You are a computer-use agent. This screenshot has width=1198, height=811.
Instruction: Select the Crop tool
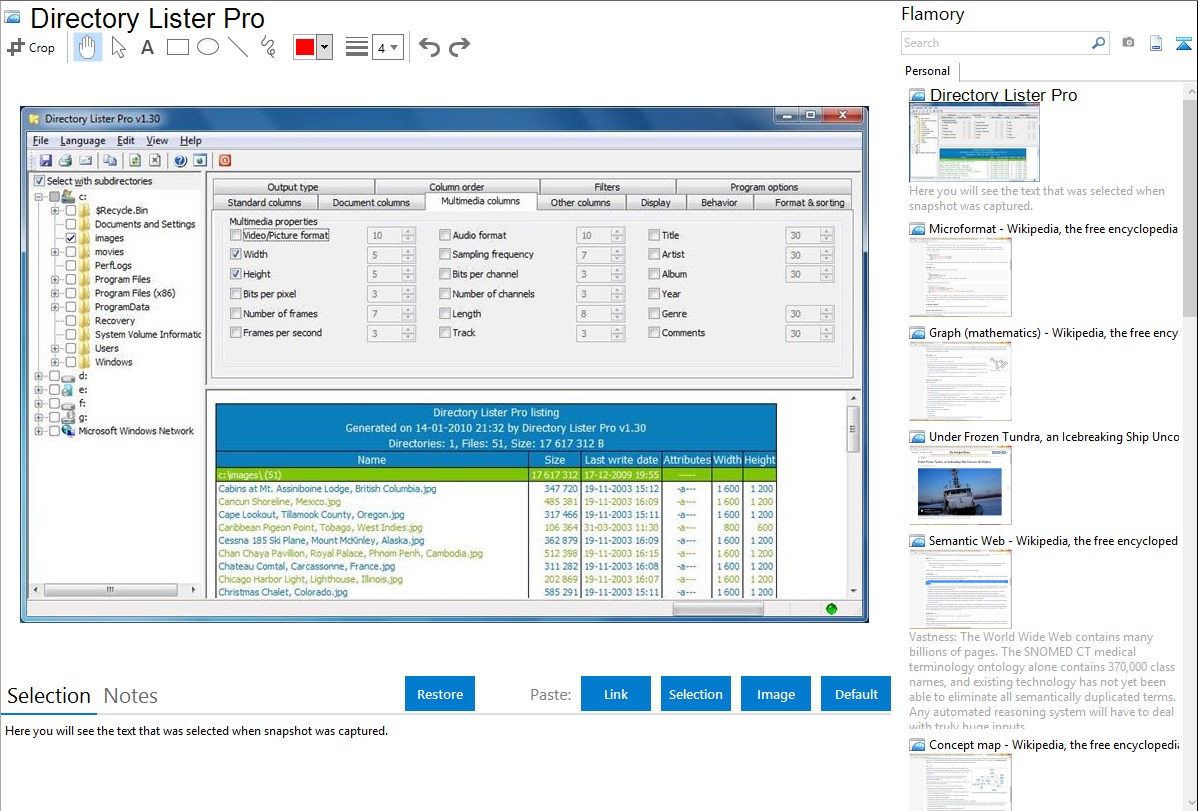[x=31, y=47]
